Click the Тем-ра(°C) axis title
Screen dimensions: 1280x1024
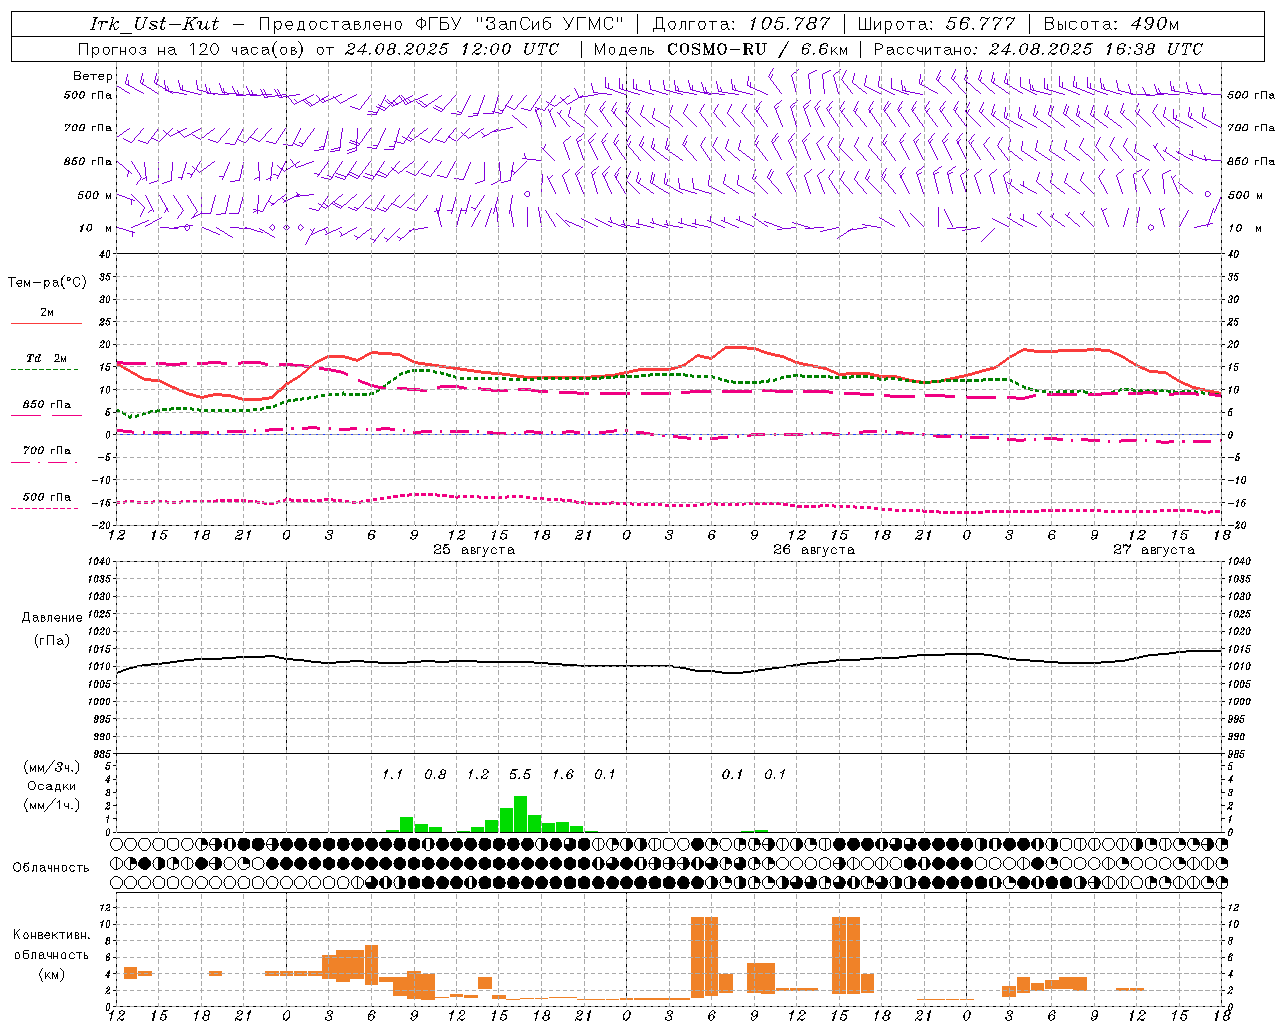coord(47,283)
